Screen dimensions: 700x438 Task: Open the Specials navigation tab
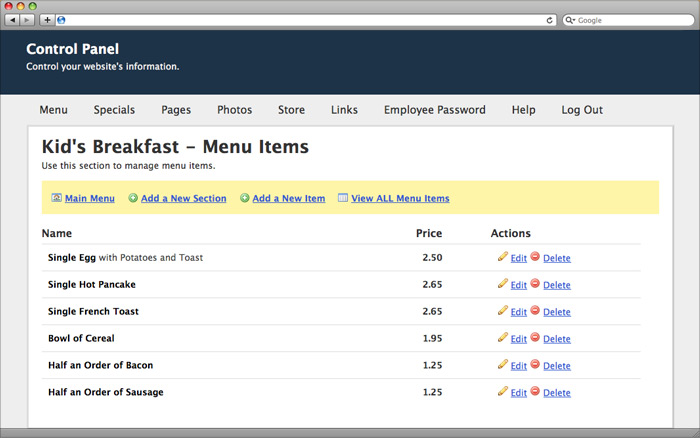click(x=114, y=110)
